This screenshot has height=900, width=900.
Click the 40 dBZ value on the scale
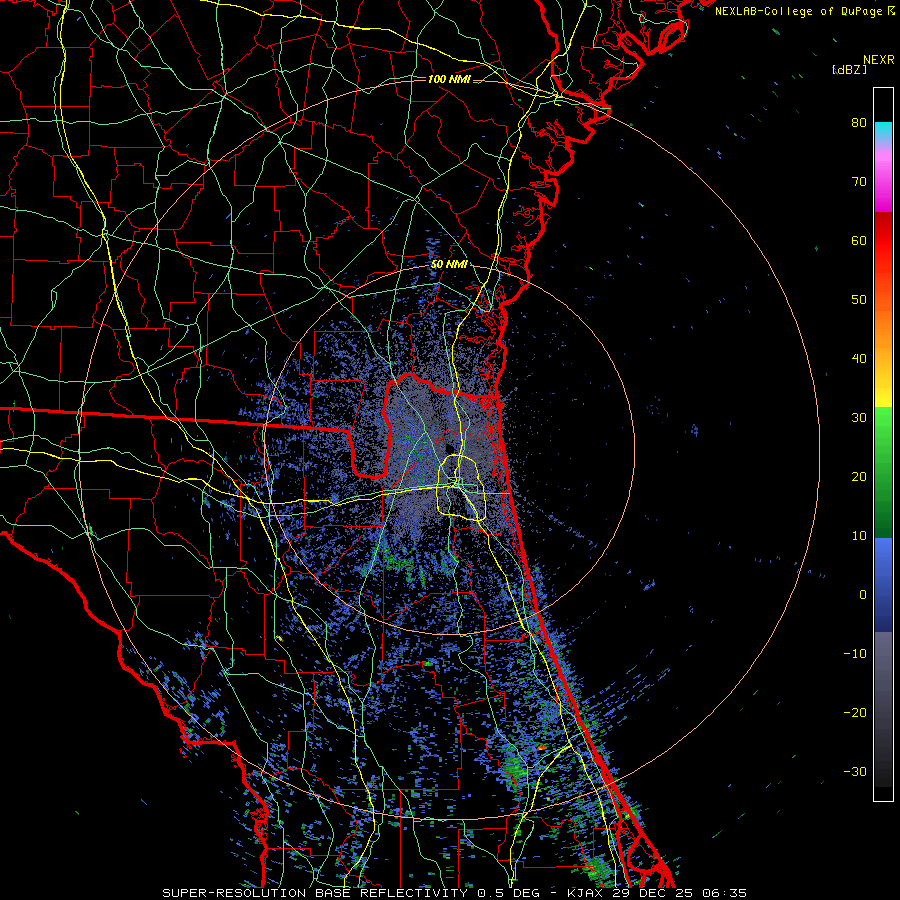859,359
